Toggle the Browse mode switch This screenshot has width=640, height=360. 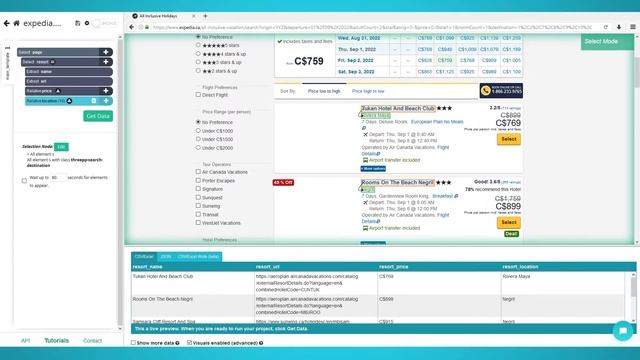[x=104, y=23]
